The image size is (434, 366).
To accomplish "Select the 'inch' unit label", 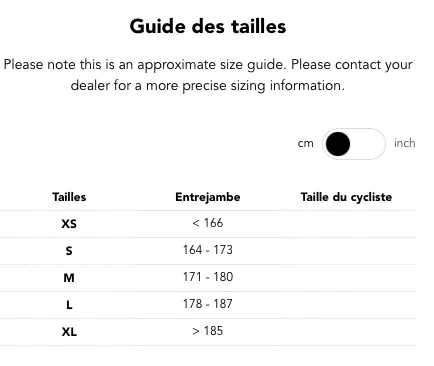I will [x=405, y=143].
